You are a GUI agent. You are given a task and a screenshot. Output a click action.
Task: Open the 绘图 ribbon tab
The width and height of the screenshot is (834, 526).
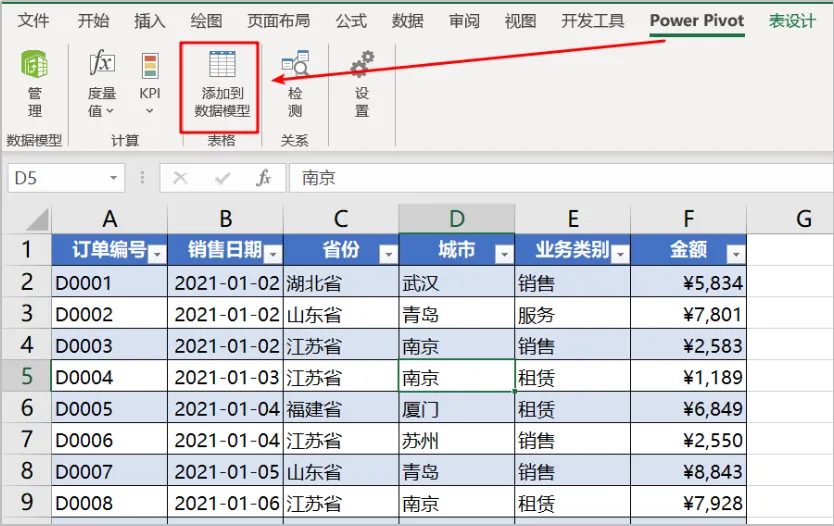206,20
